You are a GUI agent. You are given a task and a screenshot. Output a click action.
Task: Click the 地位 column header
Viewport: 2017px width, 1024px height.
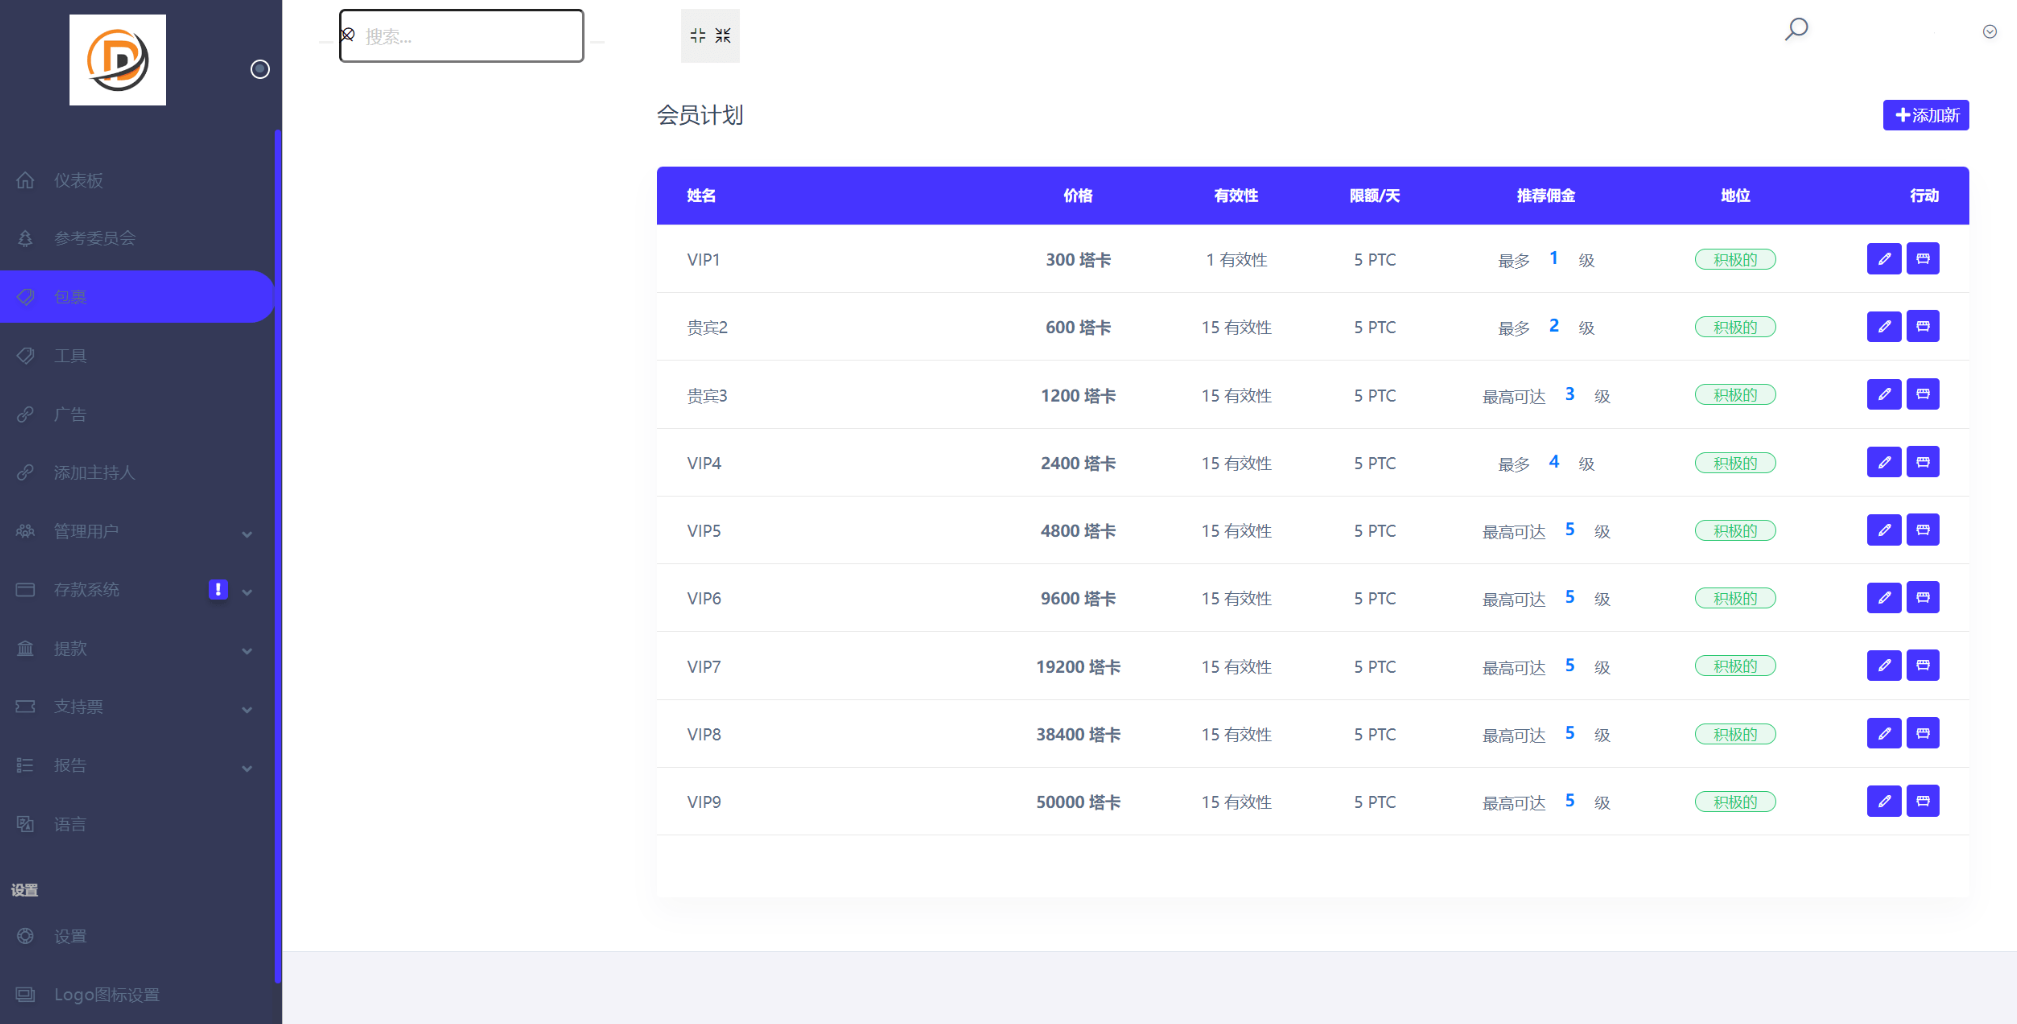[x=1735, y=195]
